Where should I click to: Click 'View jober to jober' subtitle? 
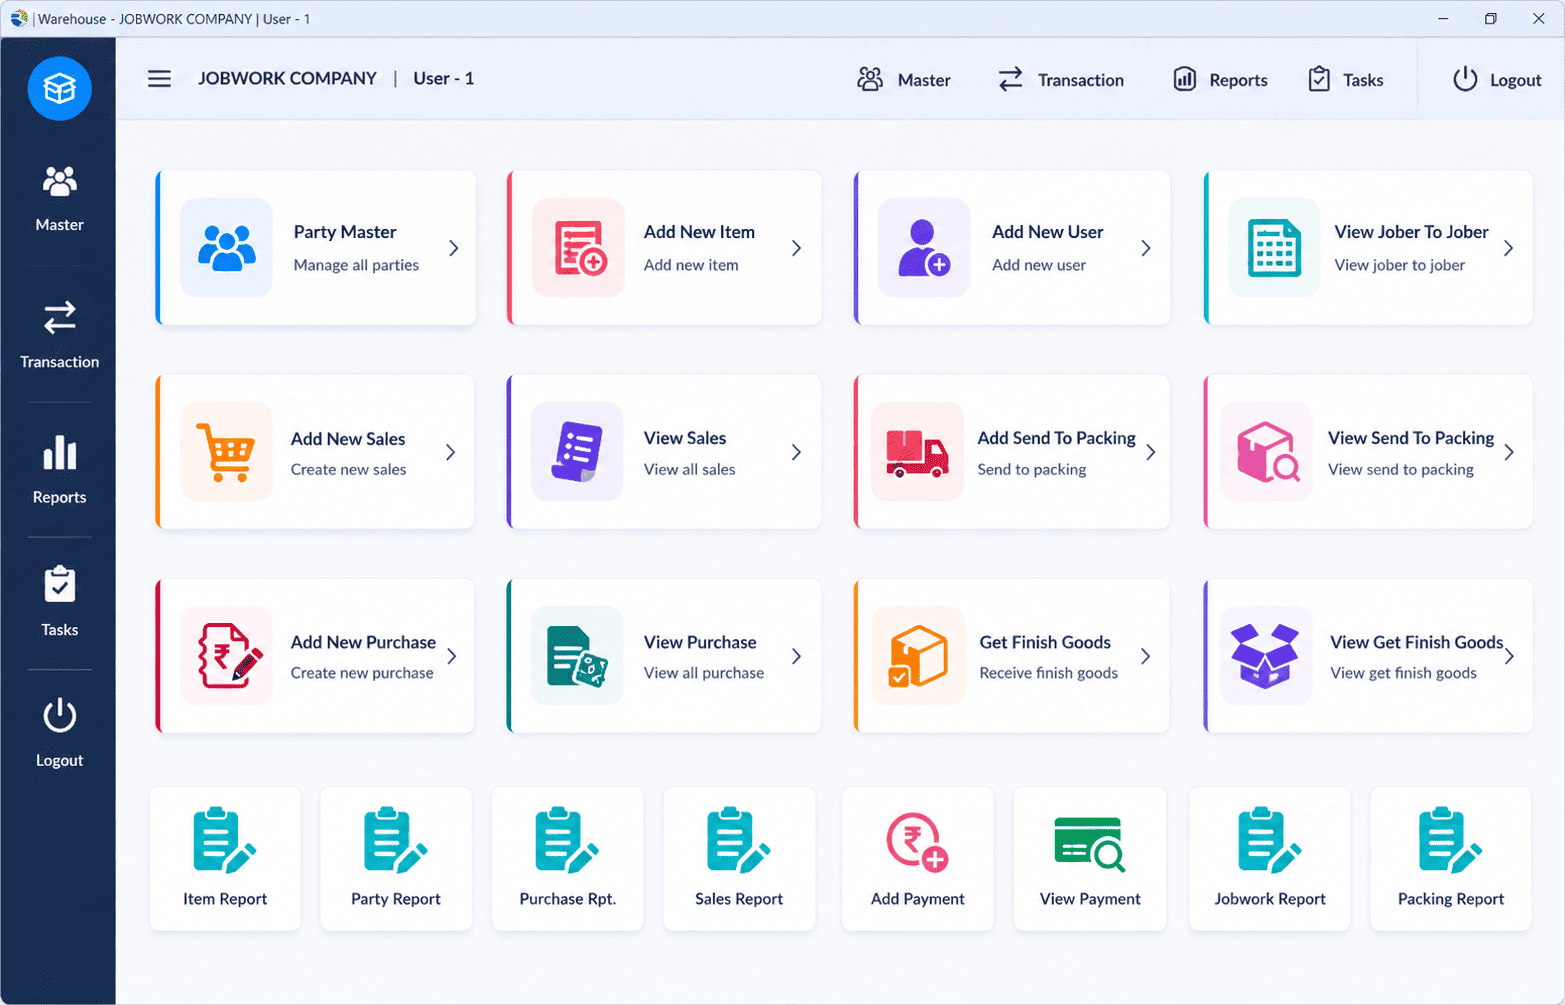point(1400,265)
